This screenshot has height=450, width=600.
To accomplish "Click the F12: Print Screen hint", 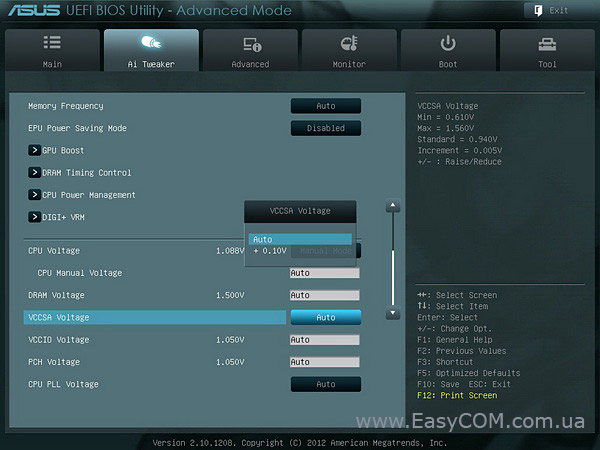I will pyautogui.click(x=457, y=395).
